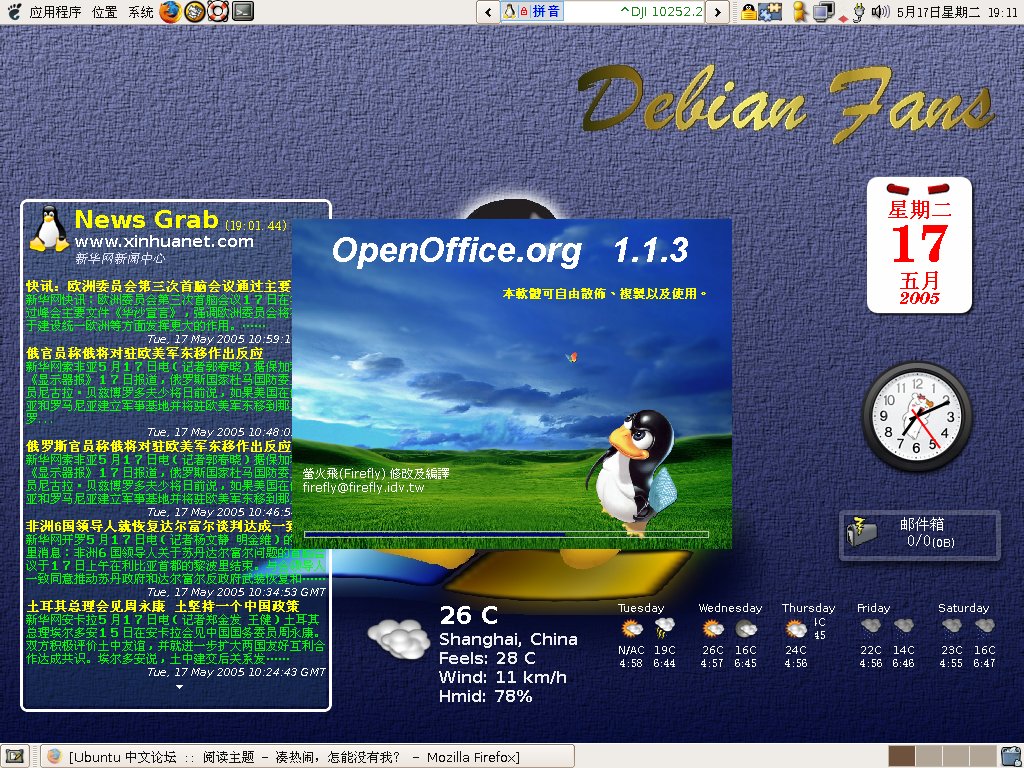Click the News Grab title

point(146,219)
